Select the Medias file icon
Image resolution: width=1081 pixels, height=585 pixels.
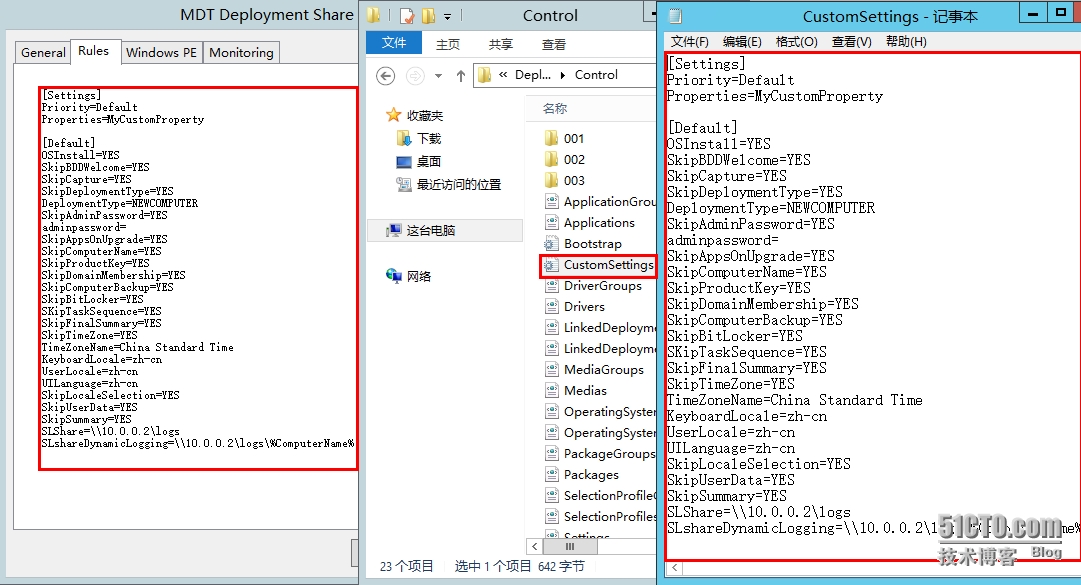pyautogui.click(x=552, y=391)
